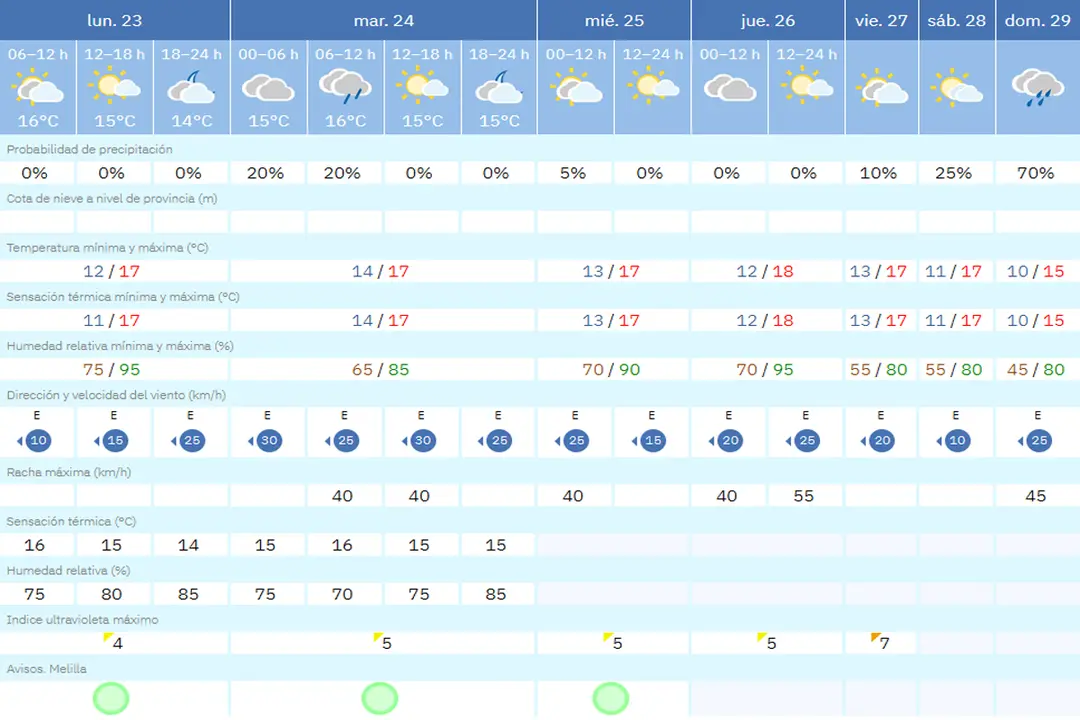Image resolution: width=1080 pixels, height=720 pixels.
Task: Click jue. 26 00–12 h wind icon showing 20
Action: [x=727, y=440]
